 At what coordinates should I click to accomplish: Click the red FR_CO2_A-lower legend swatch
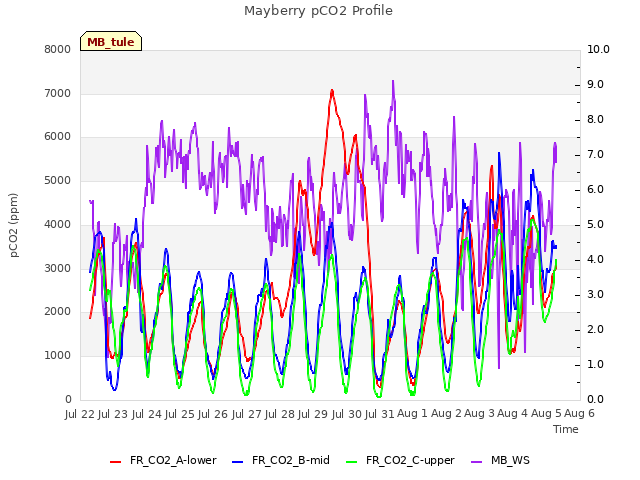[x=116, y=462]
